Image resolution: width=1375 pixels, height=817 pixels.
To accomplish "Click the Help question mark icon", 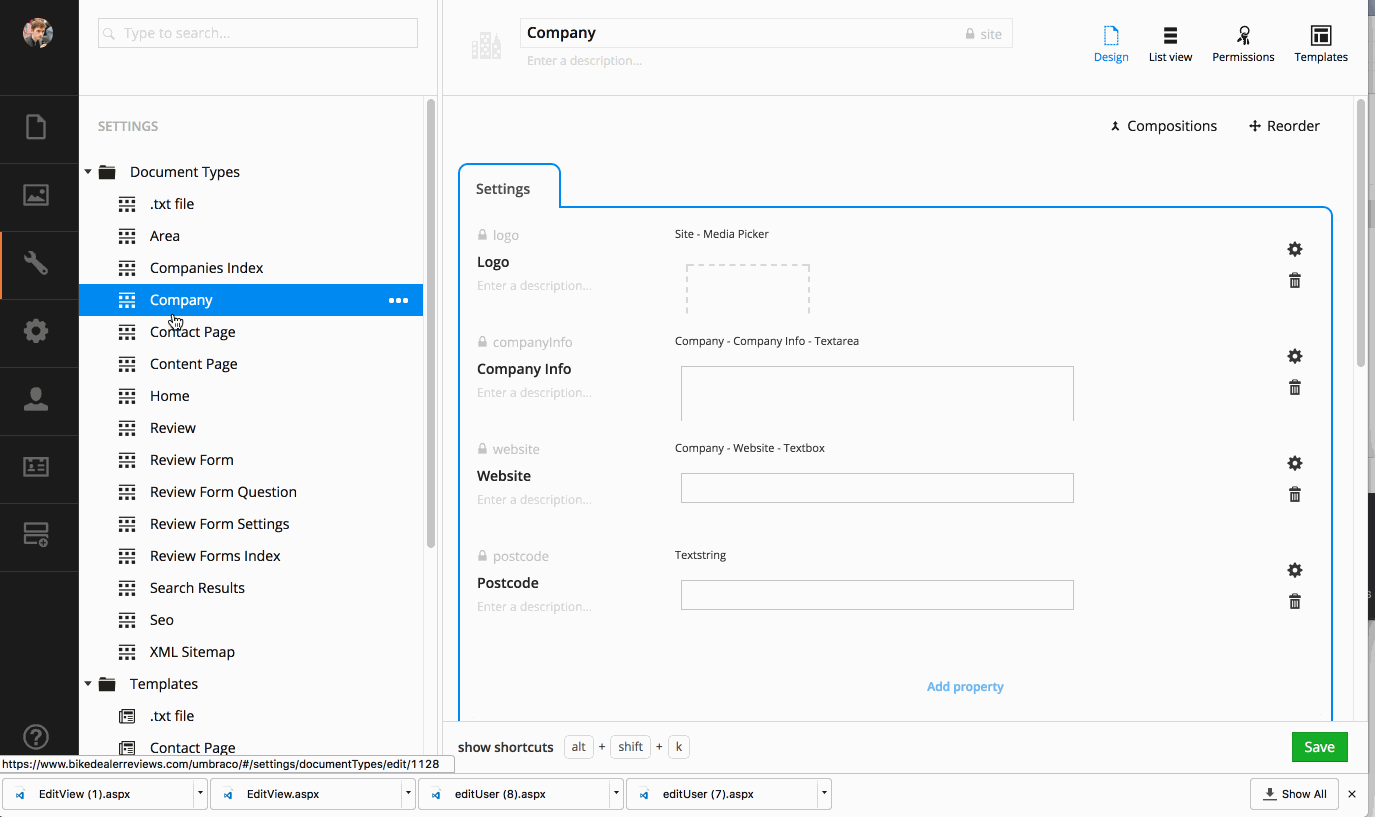I will (36, 738).
